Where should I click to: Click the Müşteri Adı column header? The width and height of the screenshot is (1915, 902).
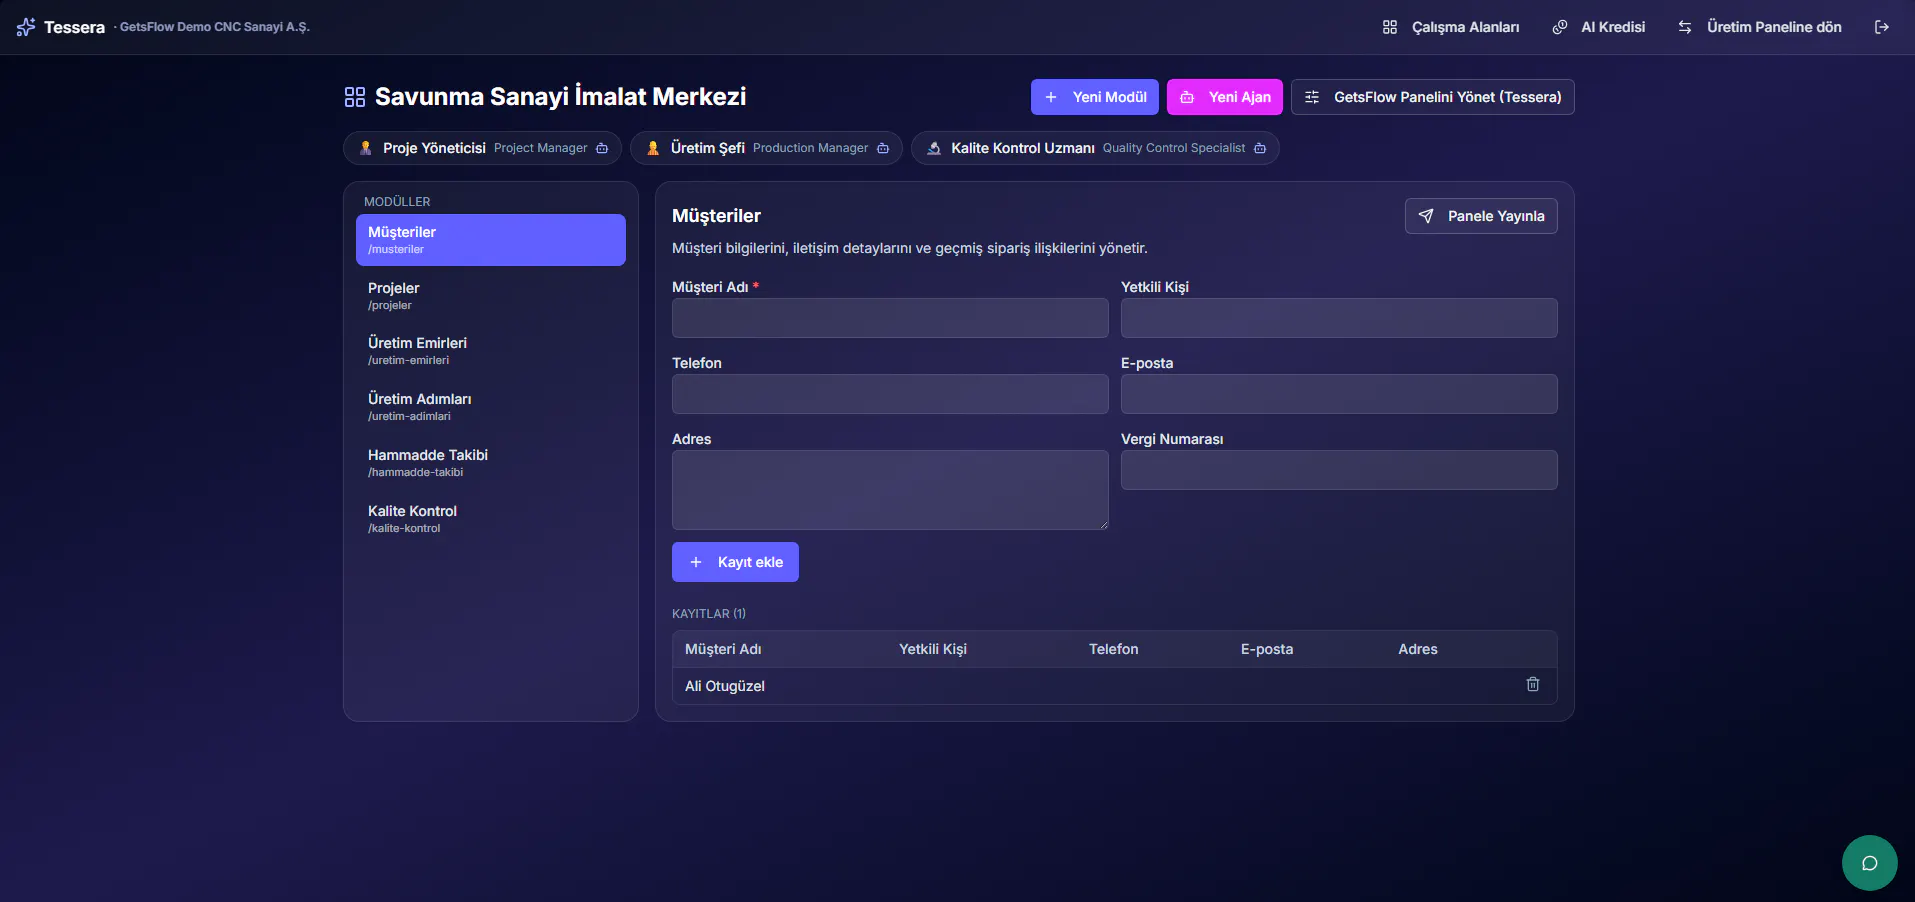pos(723,649)
